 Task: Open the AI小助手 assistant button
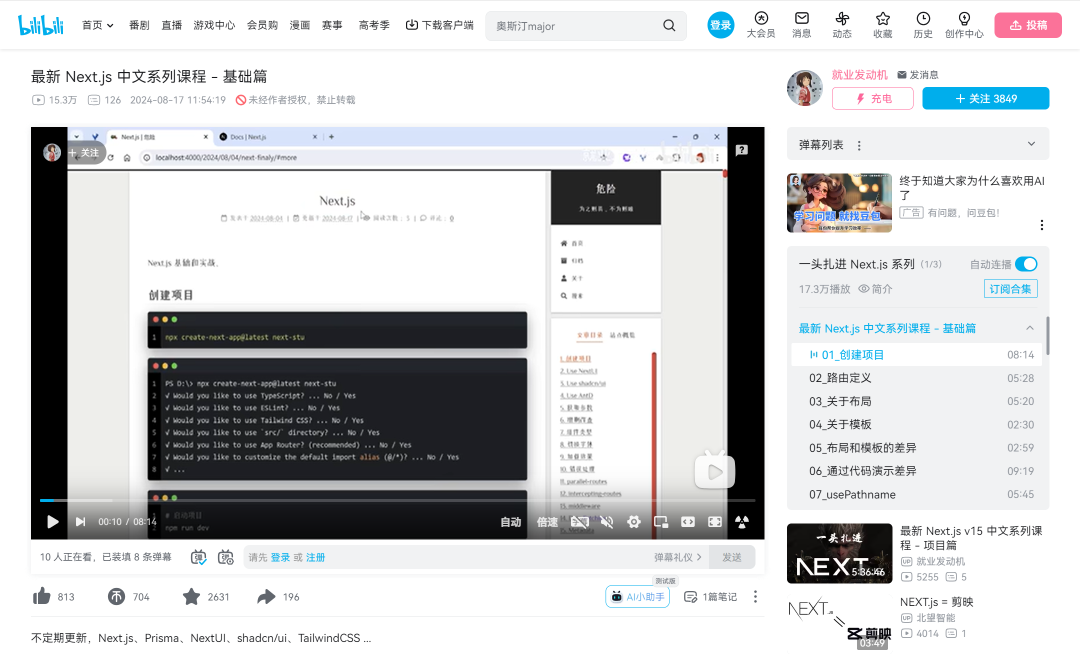(x=638, y=597)
